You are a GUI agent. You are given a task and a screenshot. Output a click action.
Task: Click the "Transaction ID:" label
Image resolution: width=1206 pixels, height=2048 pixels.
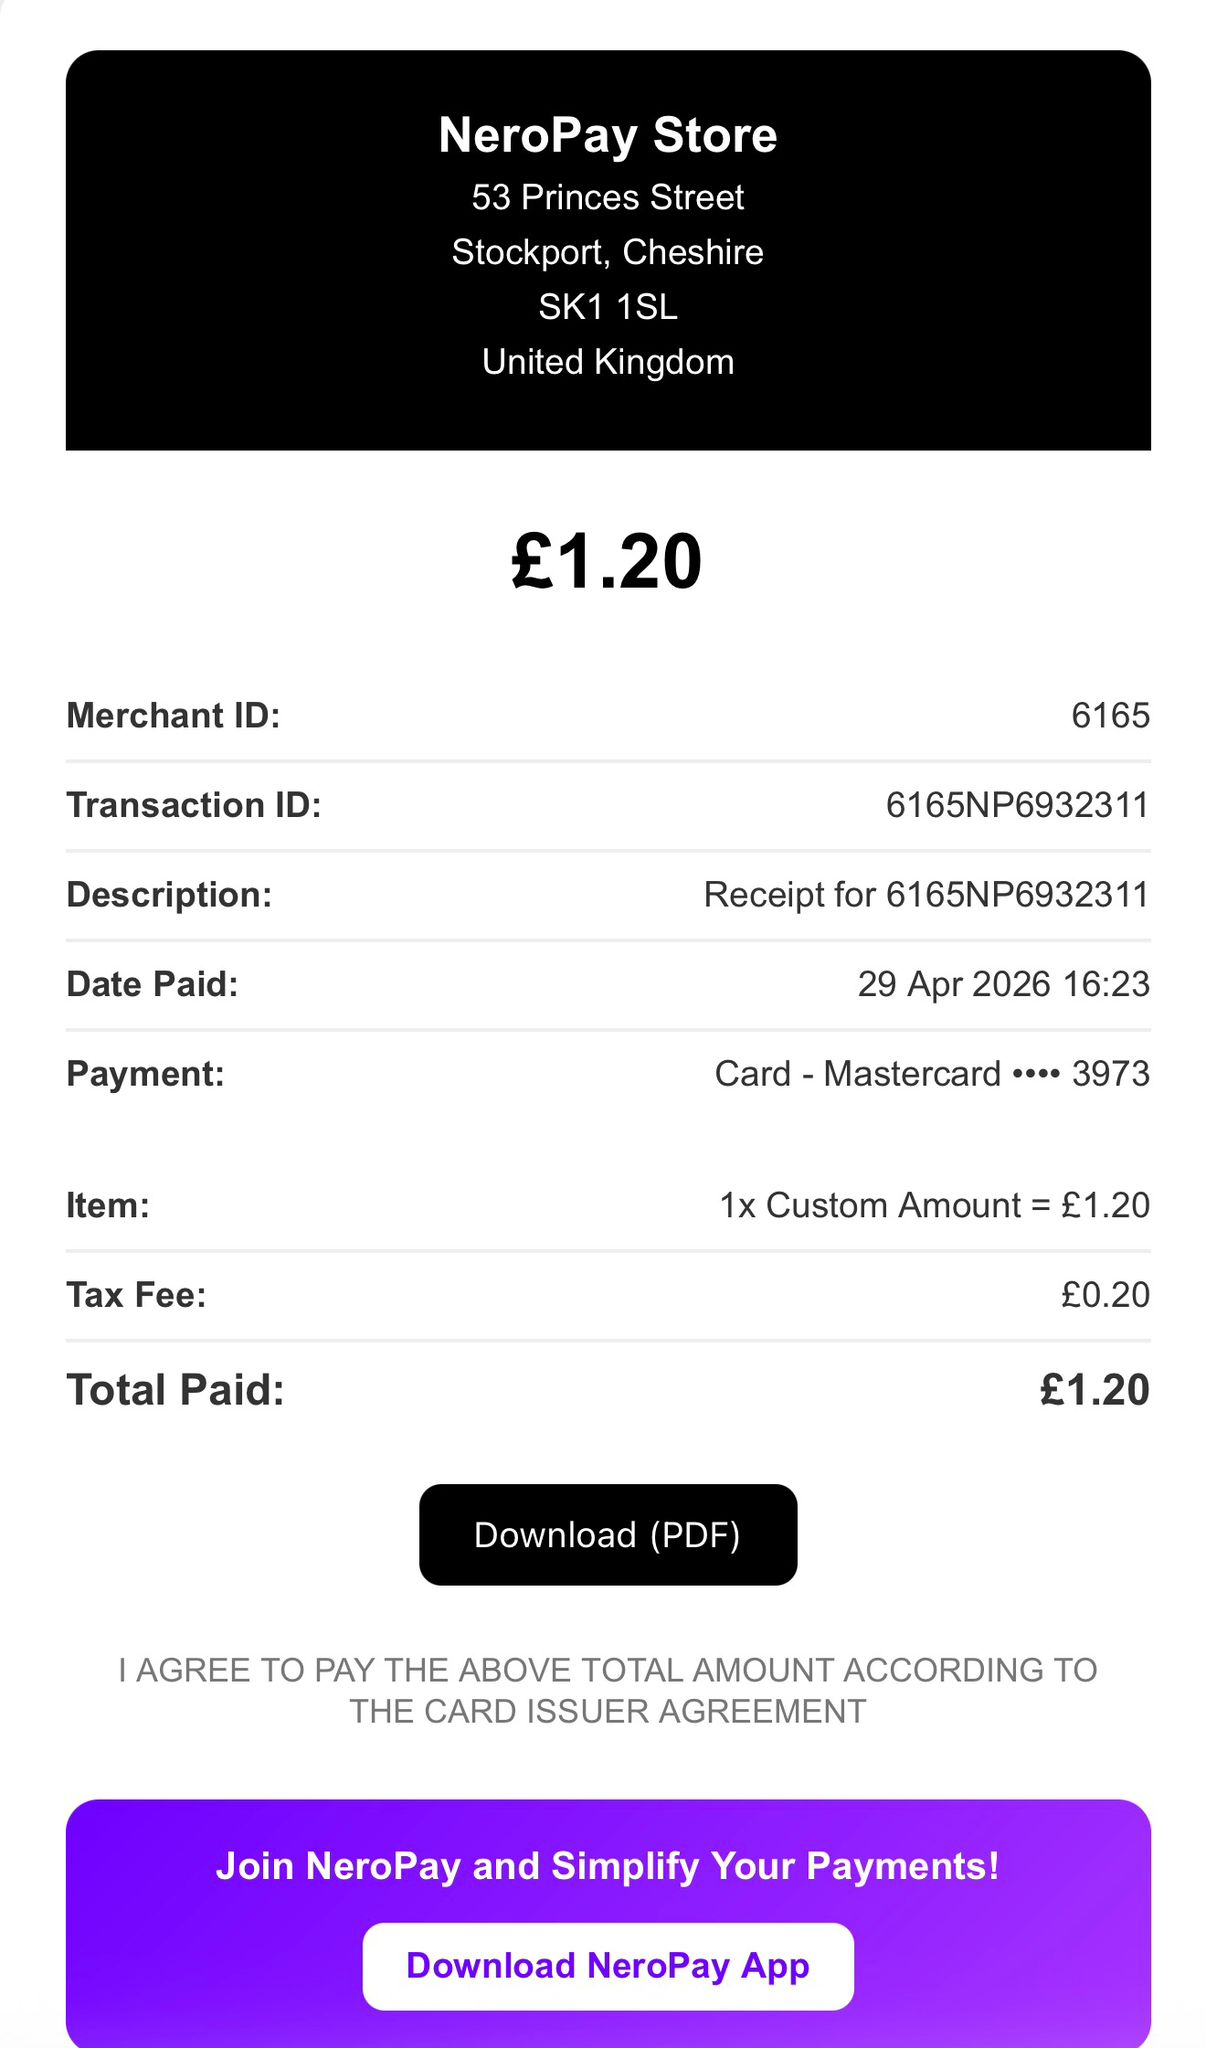[194, 805]
